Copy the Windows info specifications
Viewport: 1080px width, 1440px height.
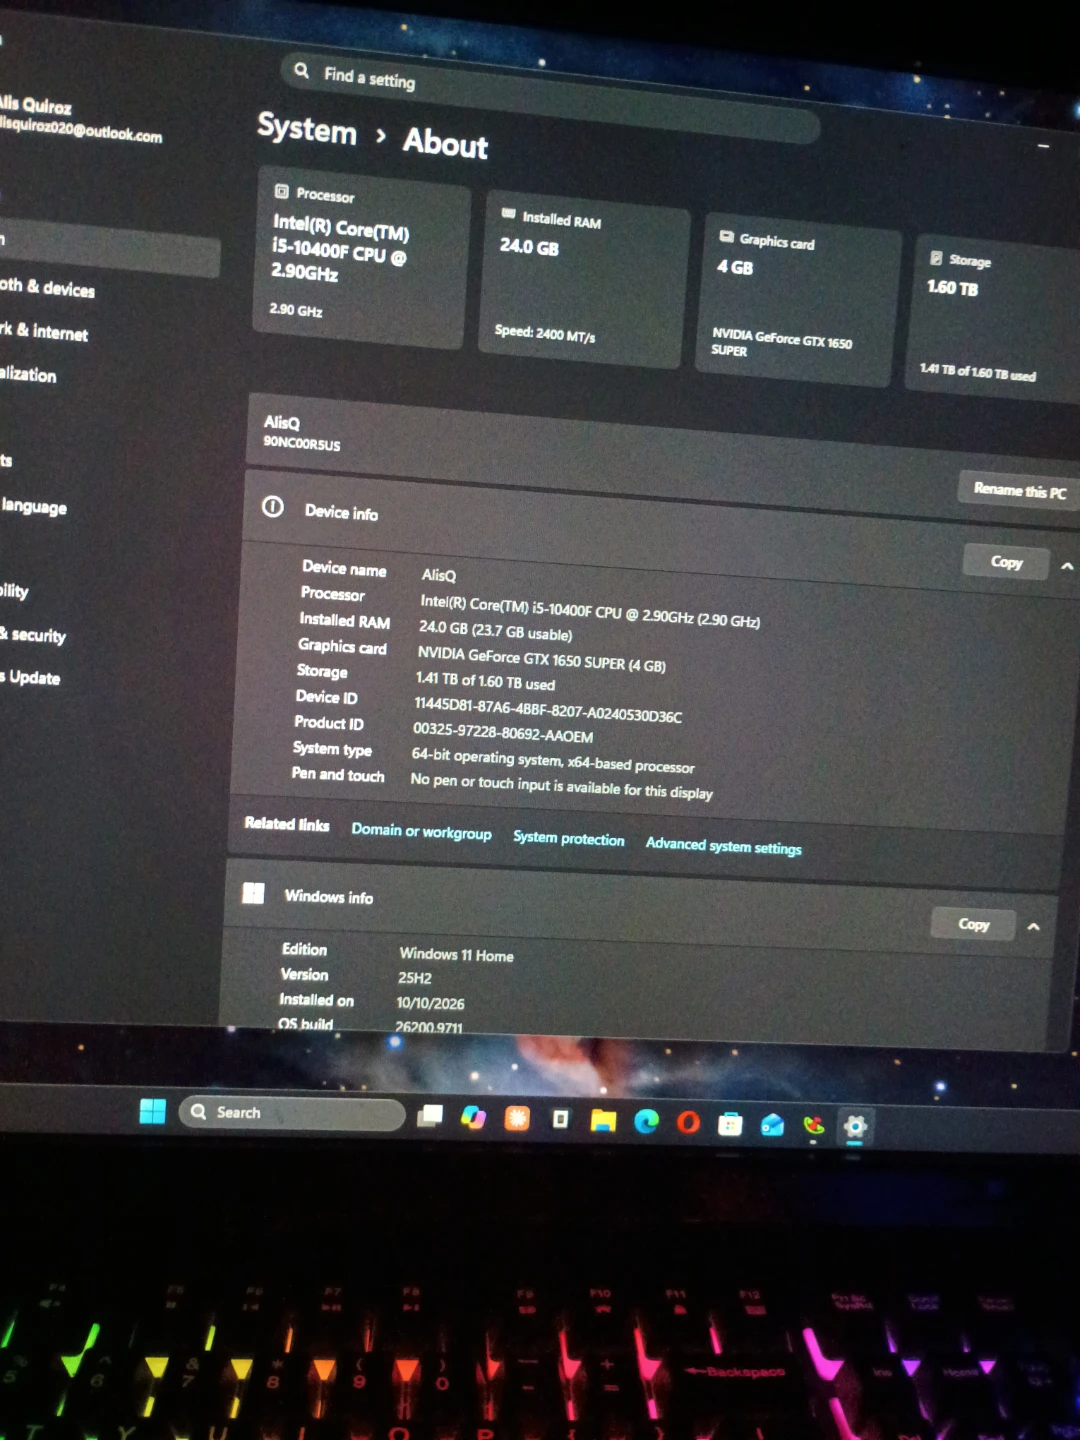click(973, 924)
